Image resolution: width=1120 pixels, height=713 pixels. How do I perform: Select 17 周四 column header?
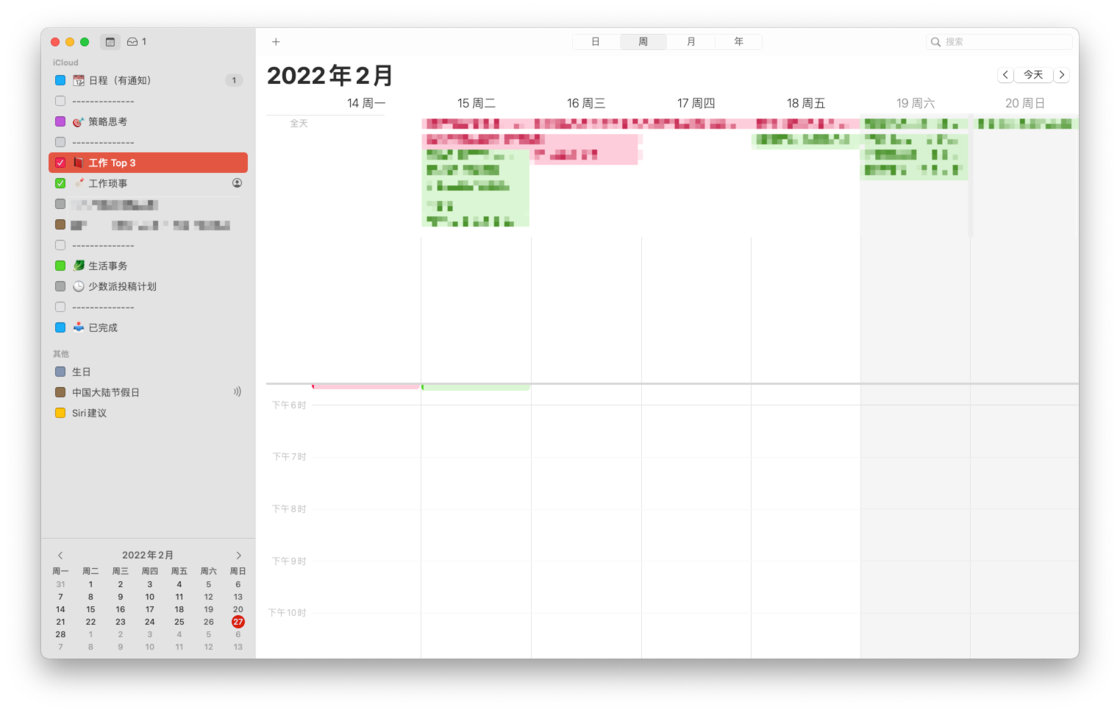696,104
